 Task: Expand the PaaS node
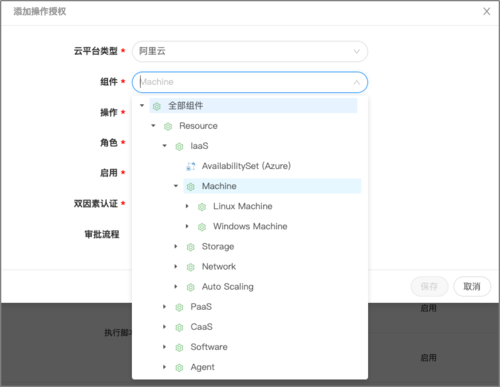(165, 306)
